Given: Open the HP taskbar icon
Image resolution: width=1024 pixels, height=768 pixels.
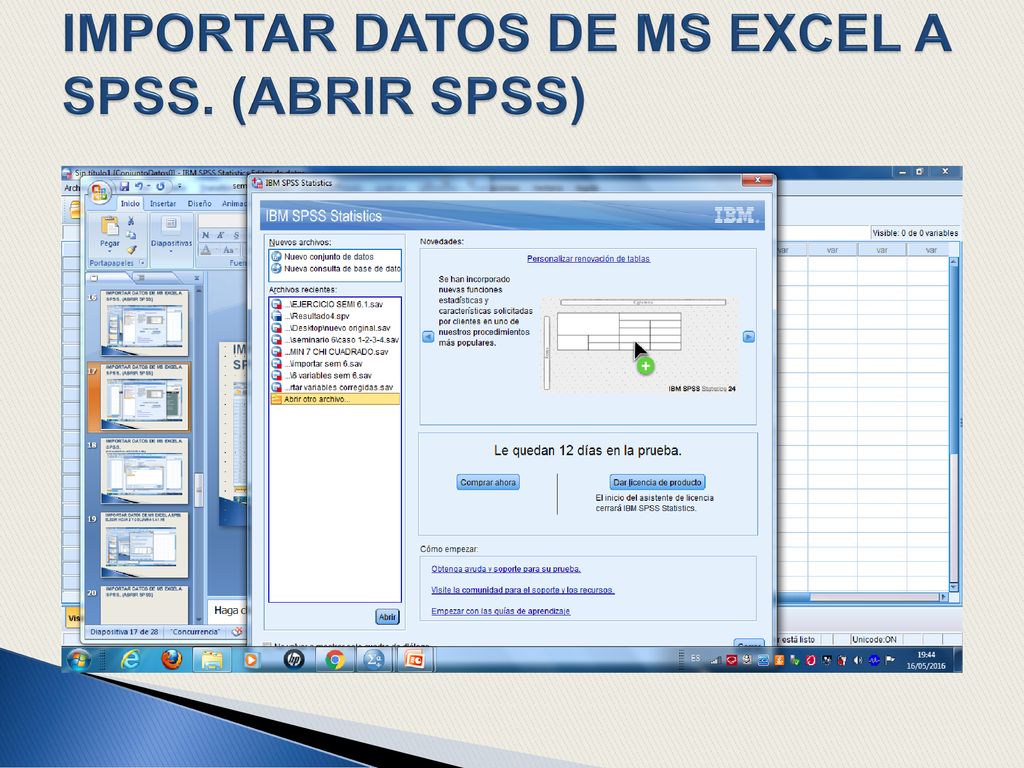Looking at the screenshot, I should pos(294,660).
